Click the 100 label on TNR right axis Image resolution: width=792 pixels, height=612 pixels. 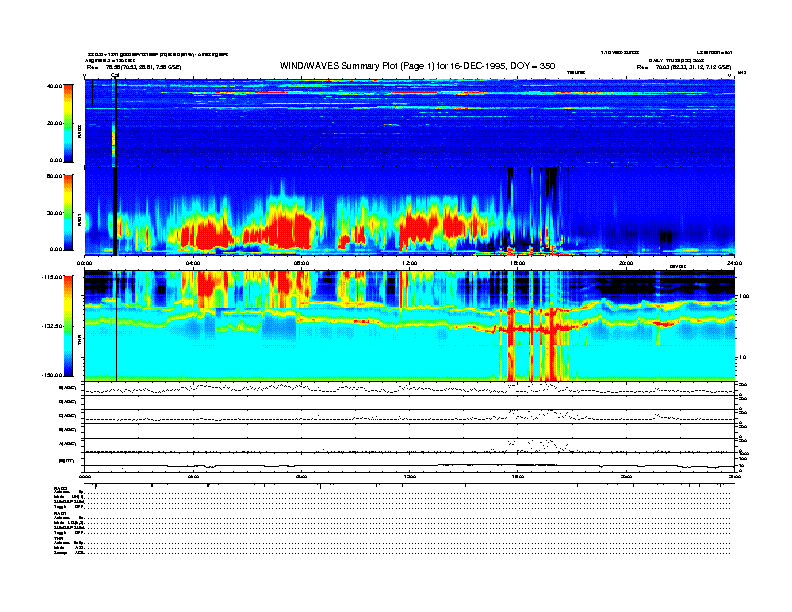[743, 296]
